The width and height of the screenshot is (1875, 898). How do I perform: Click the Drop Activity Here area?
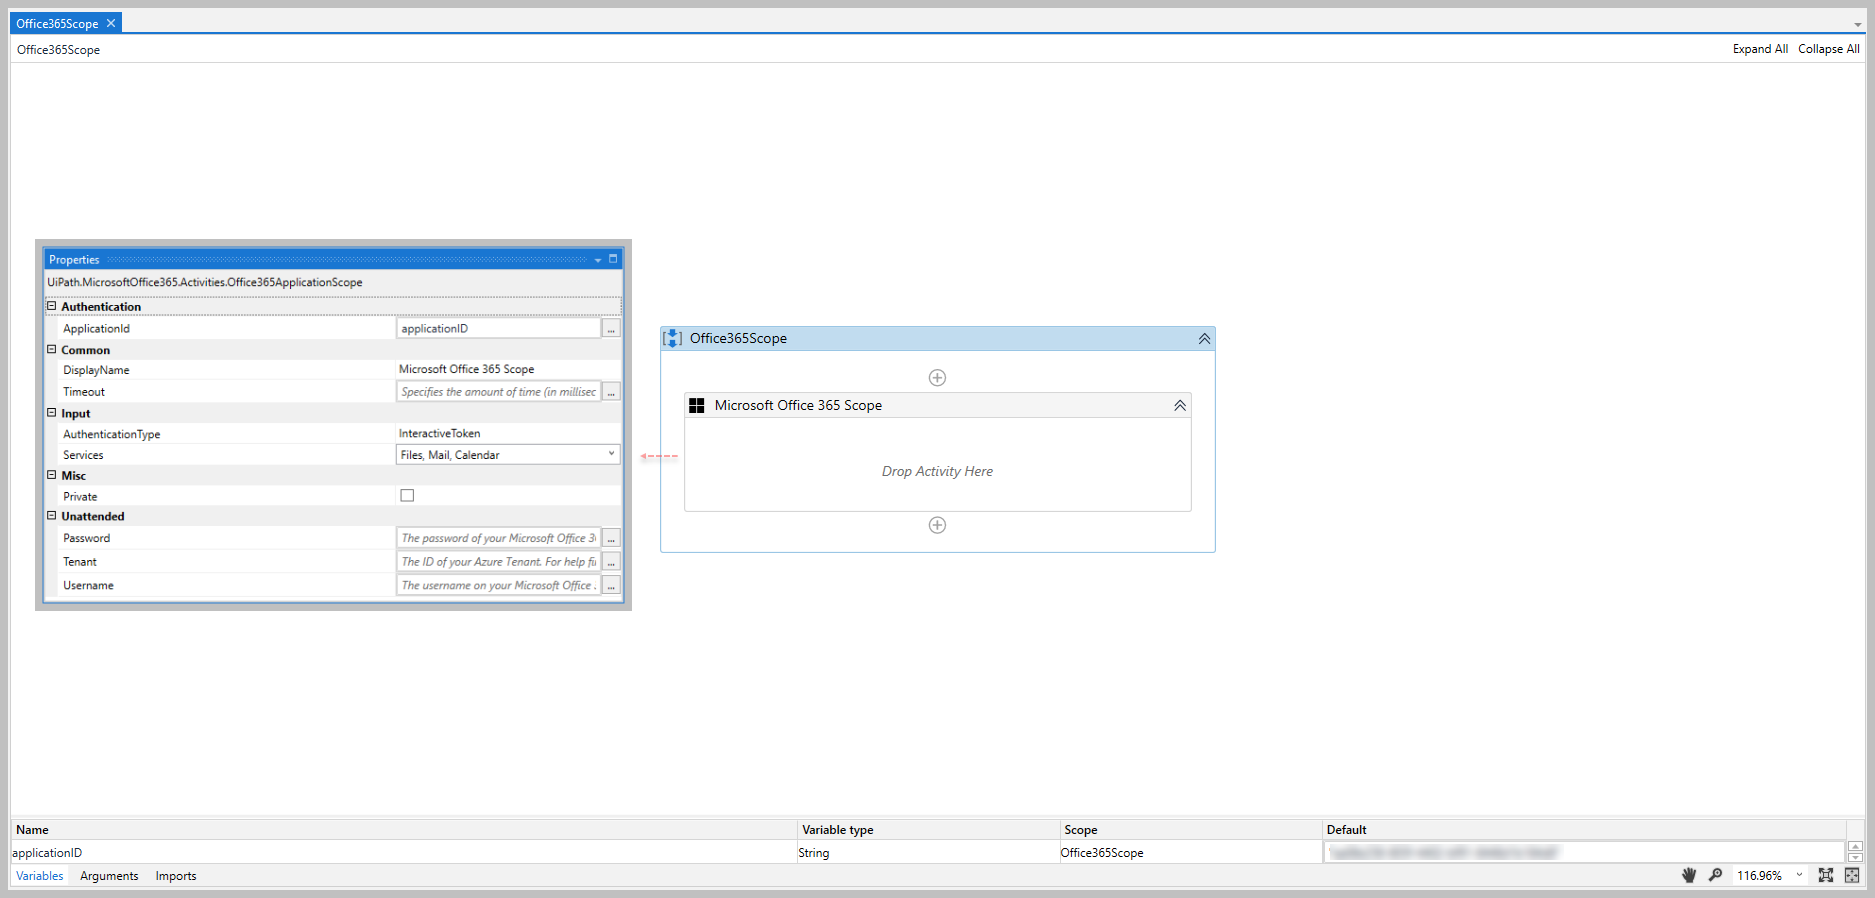pyautogui.click(x=937, y=471)
